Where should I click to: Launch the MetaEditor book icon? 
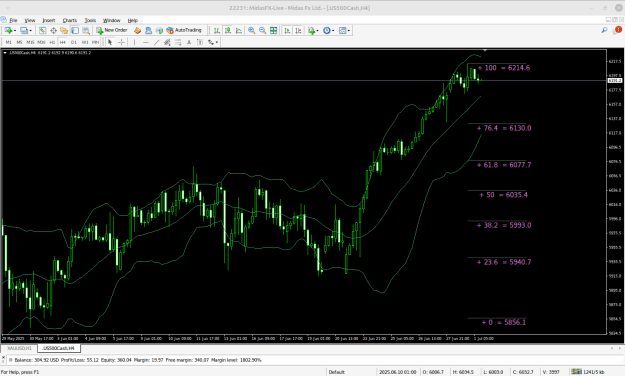(x=137, y=30)
